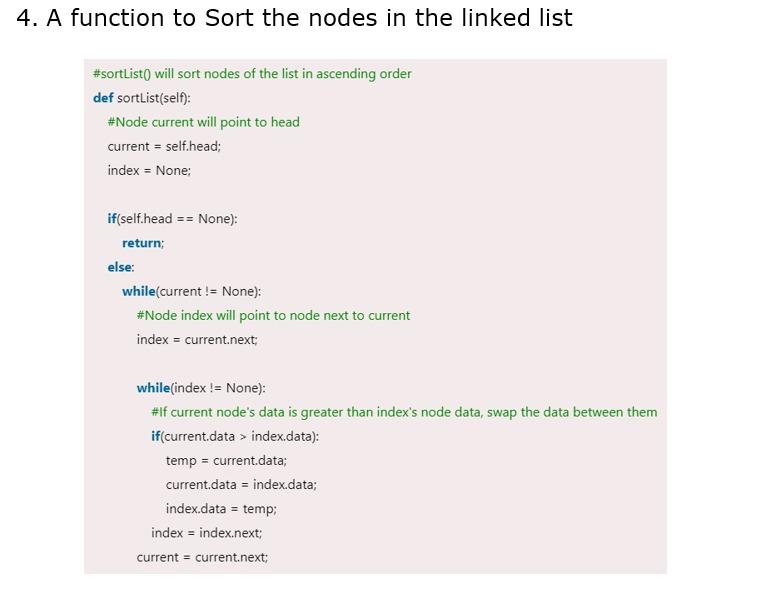Image resolution: width=770 pixels, height=590 pixels.
Task: Click the 'while(index != None):' inner loop
Action: pos(201,388)
